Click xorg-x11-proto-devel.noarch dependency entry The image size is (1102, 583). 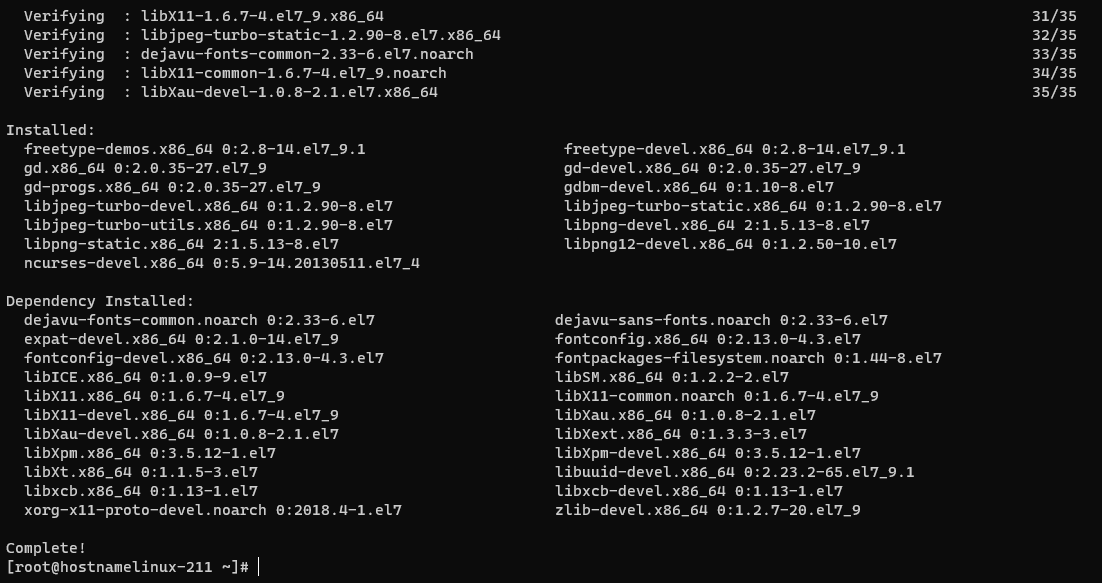(213, 510)
